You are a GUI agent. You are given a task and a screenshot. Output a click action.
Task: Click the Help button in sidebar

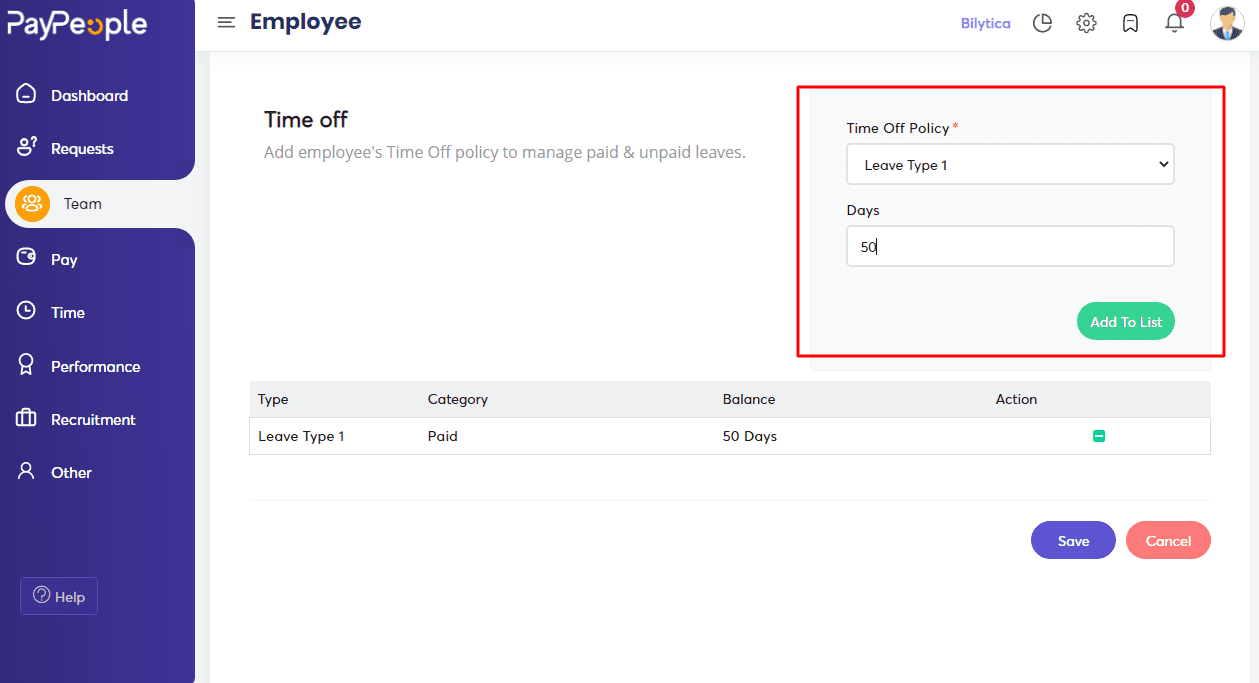pyautogui.click(x=59, y=596)
